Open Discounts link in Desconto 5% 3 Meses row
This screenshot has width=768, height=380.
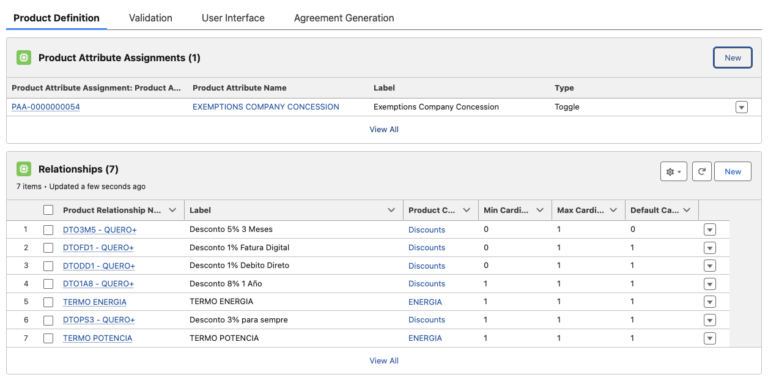pos(427,230)
